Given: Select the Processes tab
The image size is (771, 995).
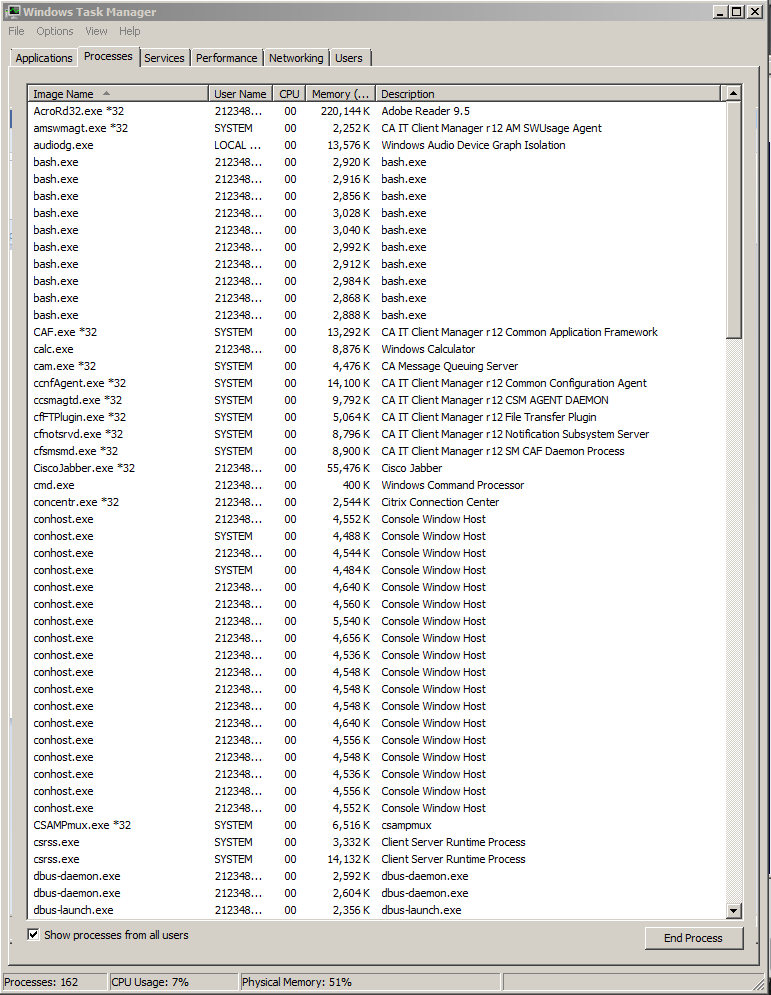Looking at the screenshot, I should (108, 56).
